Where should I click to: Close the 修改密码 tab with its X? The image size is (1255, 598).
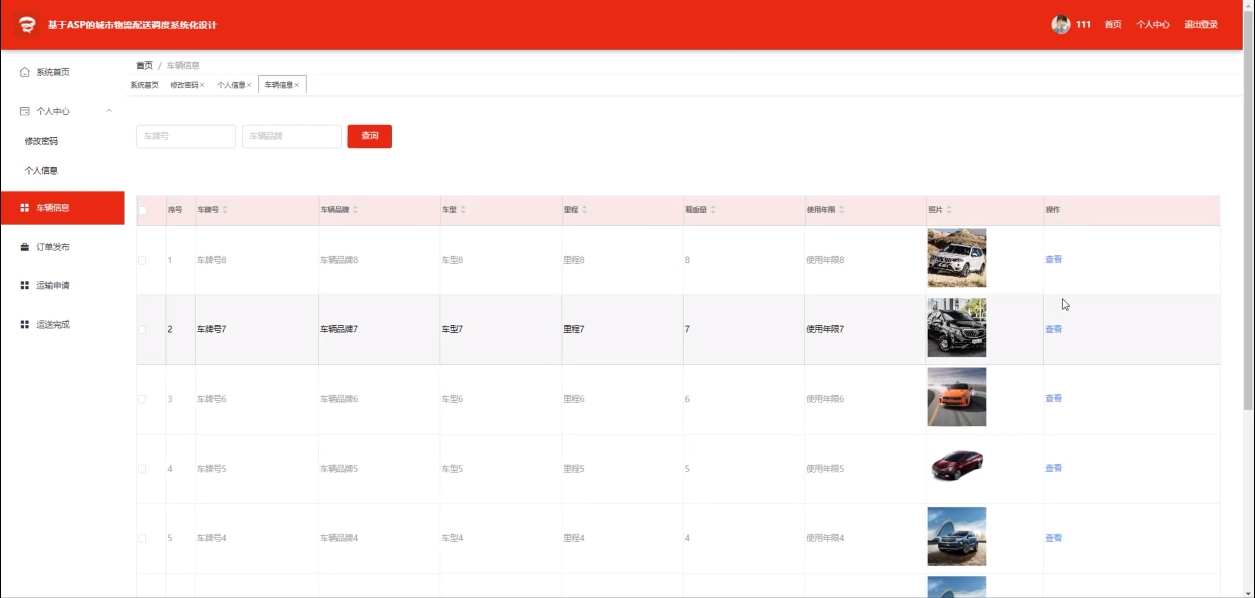(202, 86)
